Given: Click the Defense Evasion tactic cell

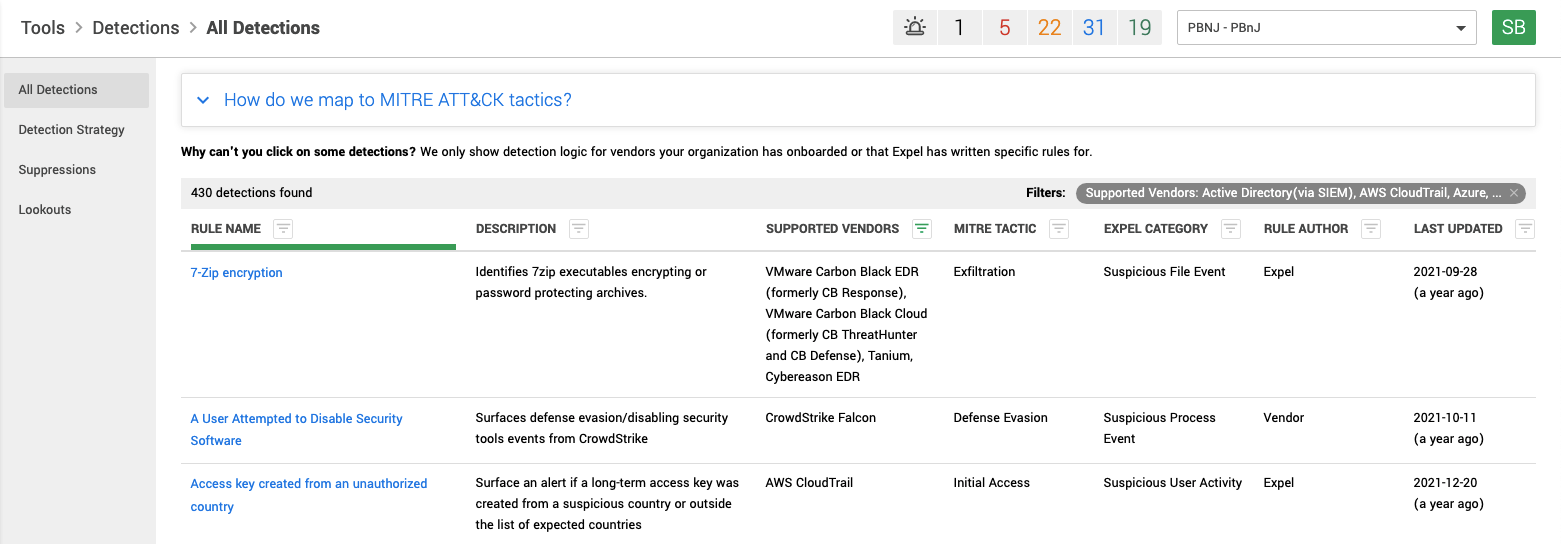Looking at the screenshot, I should click(x=1001, y=418).
